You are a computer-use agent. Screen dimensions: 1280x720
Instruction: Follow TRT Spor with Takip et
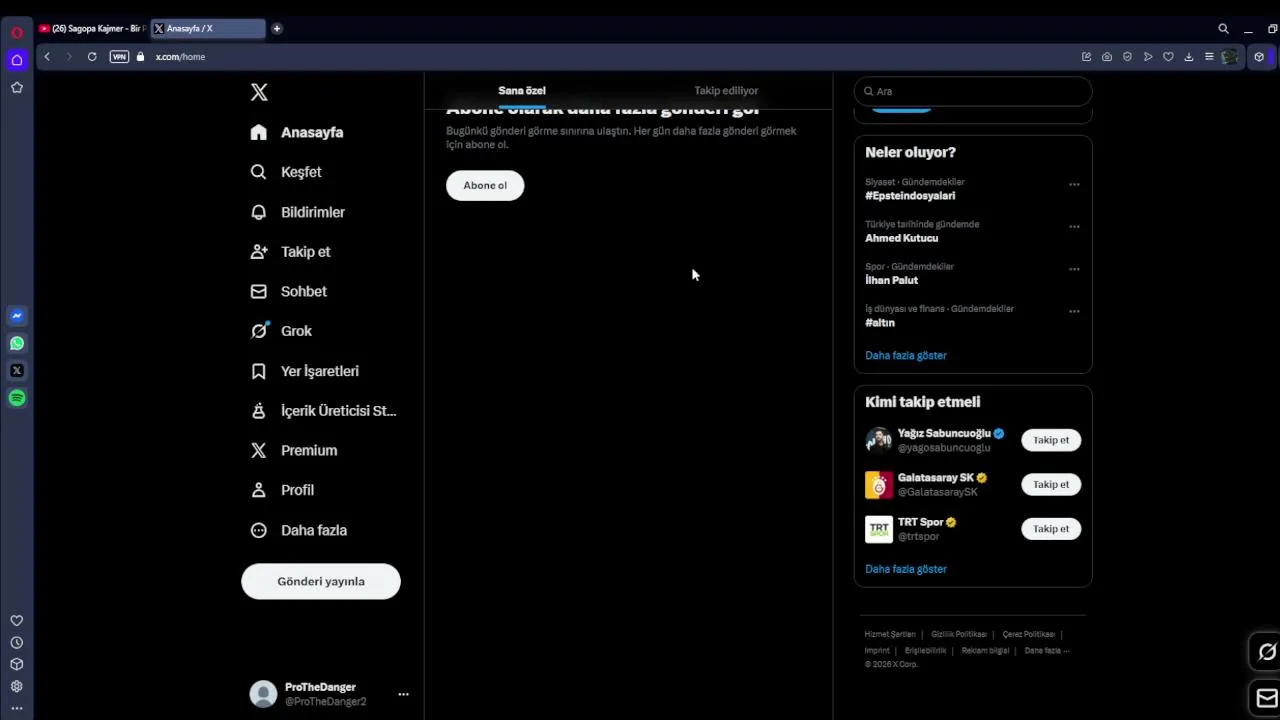point(1051,529)
